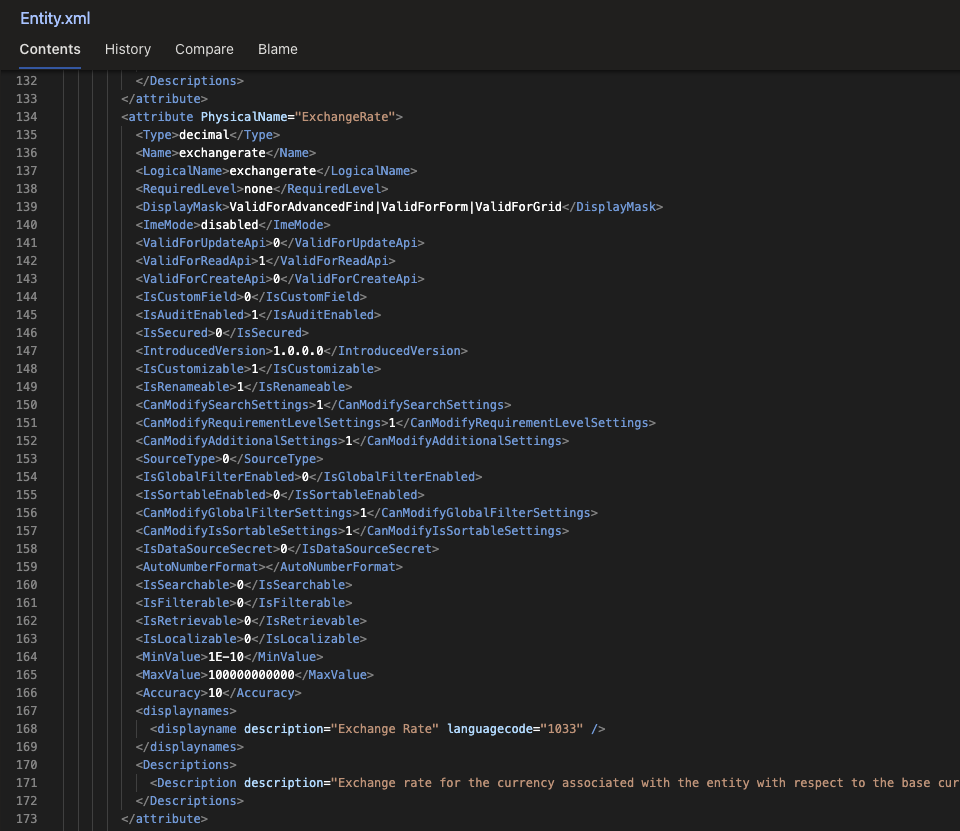960x831 pixels.
Task: Click the IsFilterable line
Action: point(244,603)
